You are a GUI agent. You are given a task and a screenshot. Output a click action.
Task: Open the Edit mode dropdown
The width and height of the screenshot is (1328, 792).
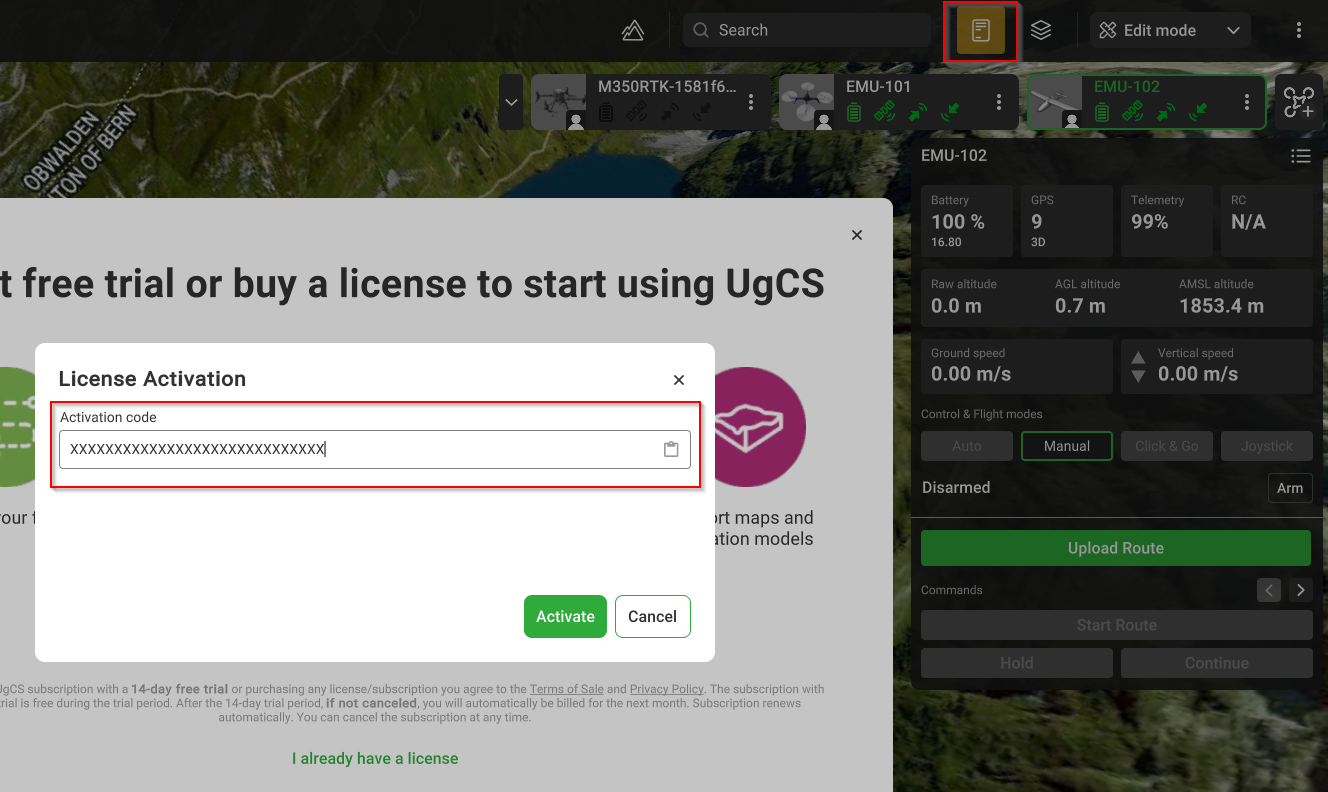1170,31
